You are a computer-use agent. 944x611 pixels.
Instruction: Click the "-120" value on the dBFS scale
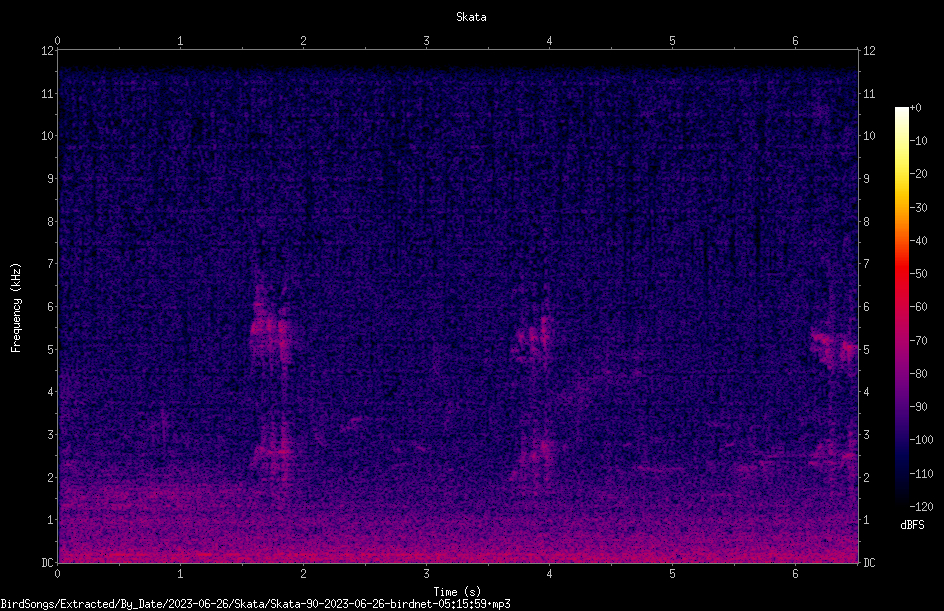pos(921,507)
